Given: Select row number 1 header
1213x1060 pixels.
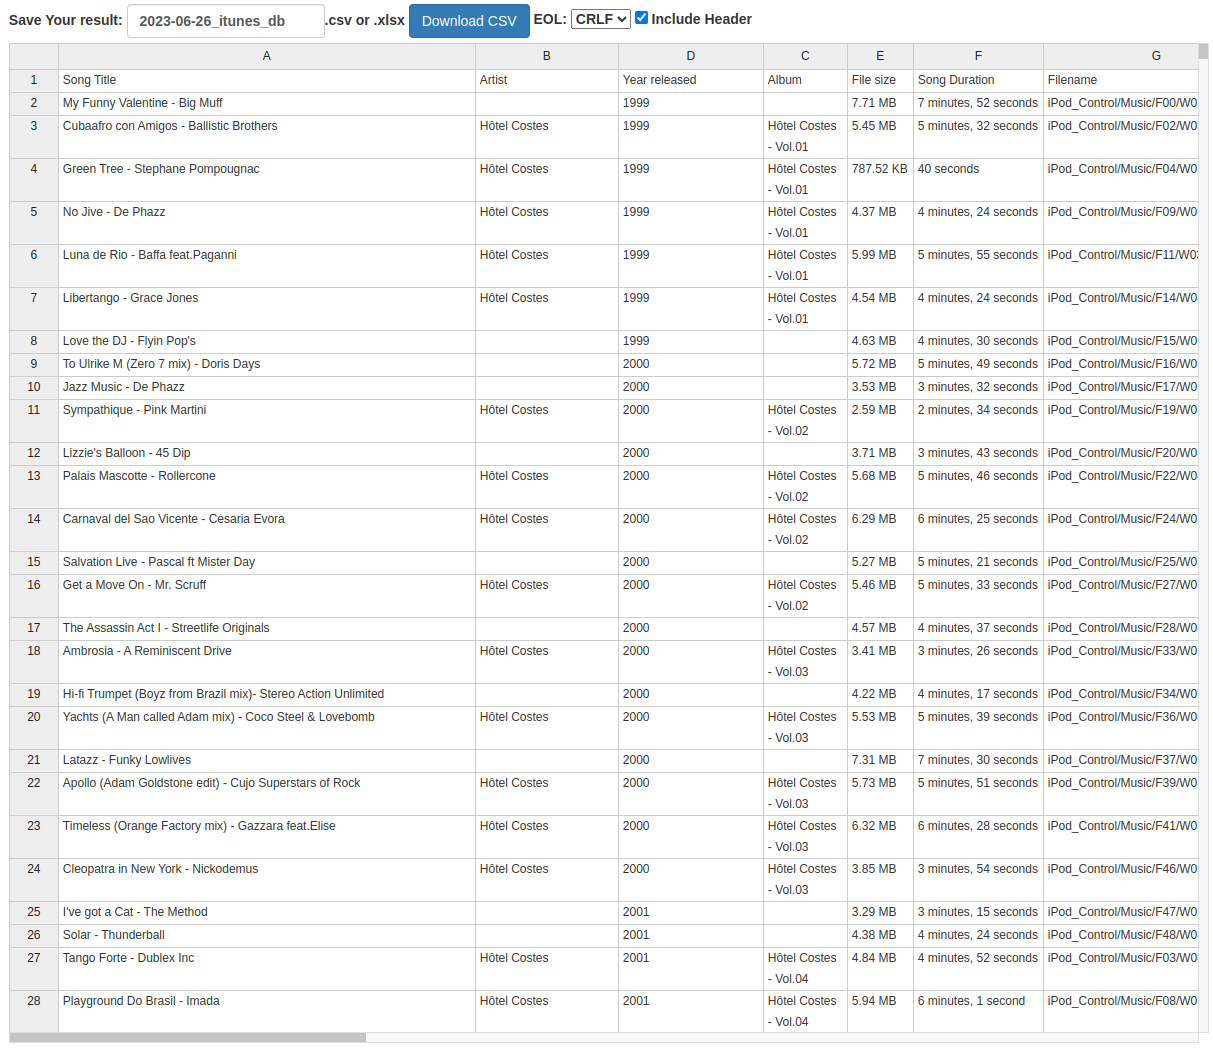Looking at the screenshot, I should [34, 80].
